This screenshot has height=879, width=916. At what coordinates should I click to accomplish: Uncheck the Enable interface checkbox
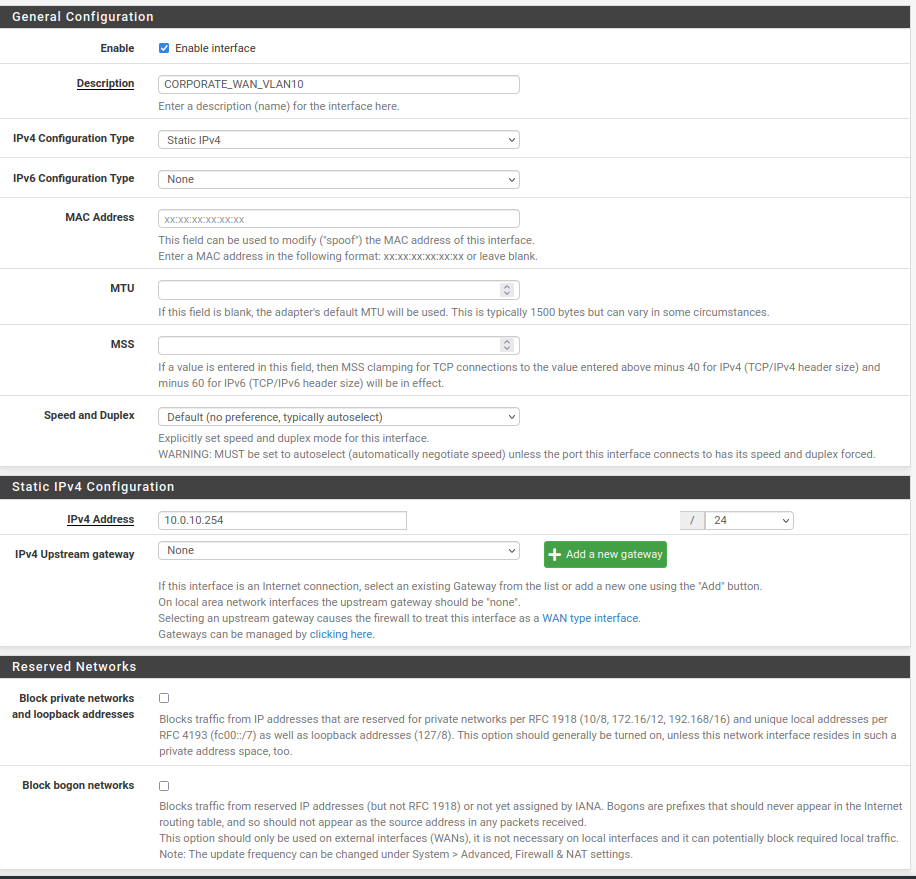[x=164, y=48]
